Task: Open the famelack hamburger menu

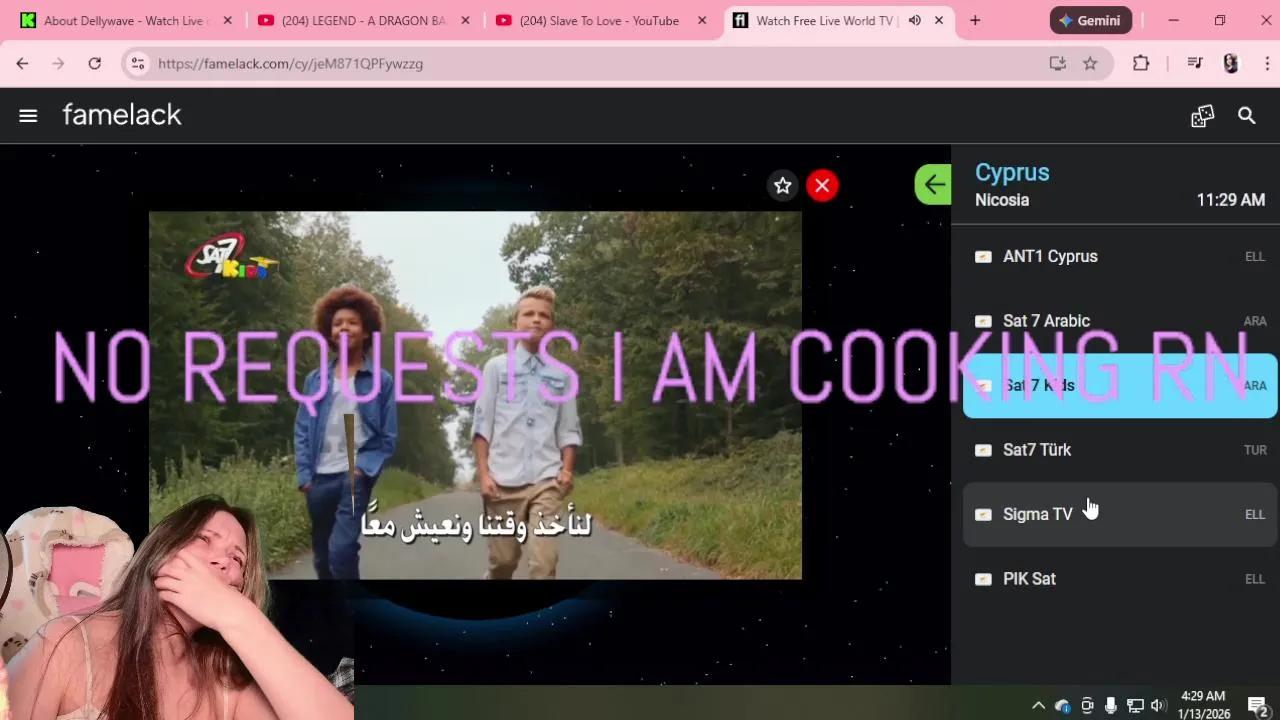Action: click(x=28, y=116)
